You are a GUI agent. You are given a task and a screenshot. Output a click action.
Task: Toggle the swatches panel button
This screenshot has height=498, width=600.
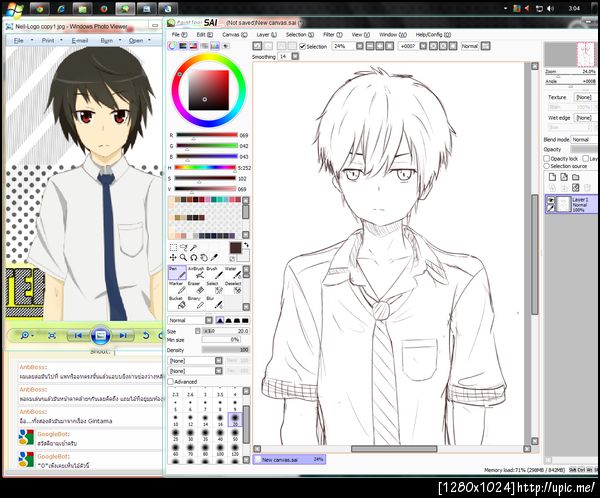(215, 46)
